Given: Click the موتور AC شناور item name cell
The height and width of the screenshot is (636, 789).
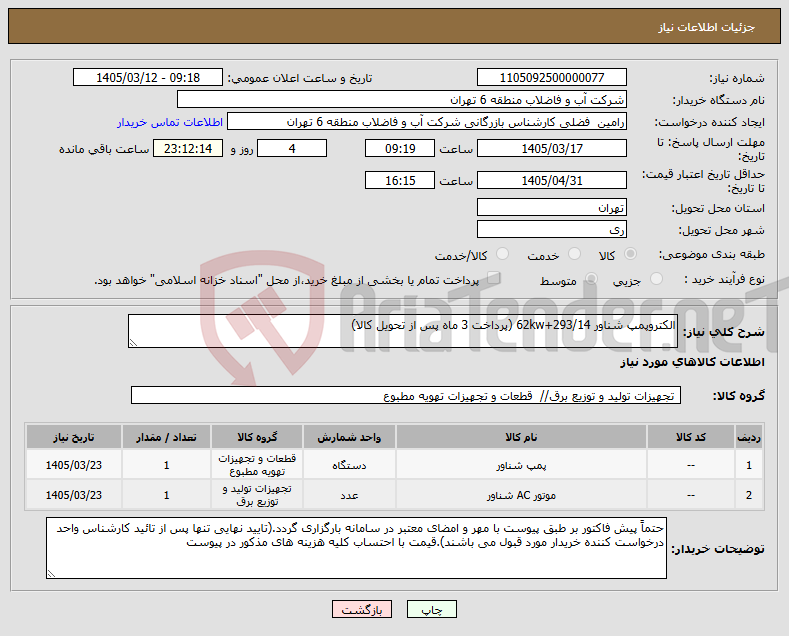Looking at the screenshot, I should [521, 495].
